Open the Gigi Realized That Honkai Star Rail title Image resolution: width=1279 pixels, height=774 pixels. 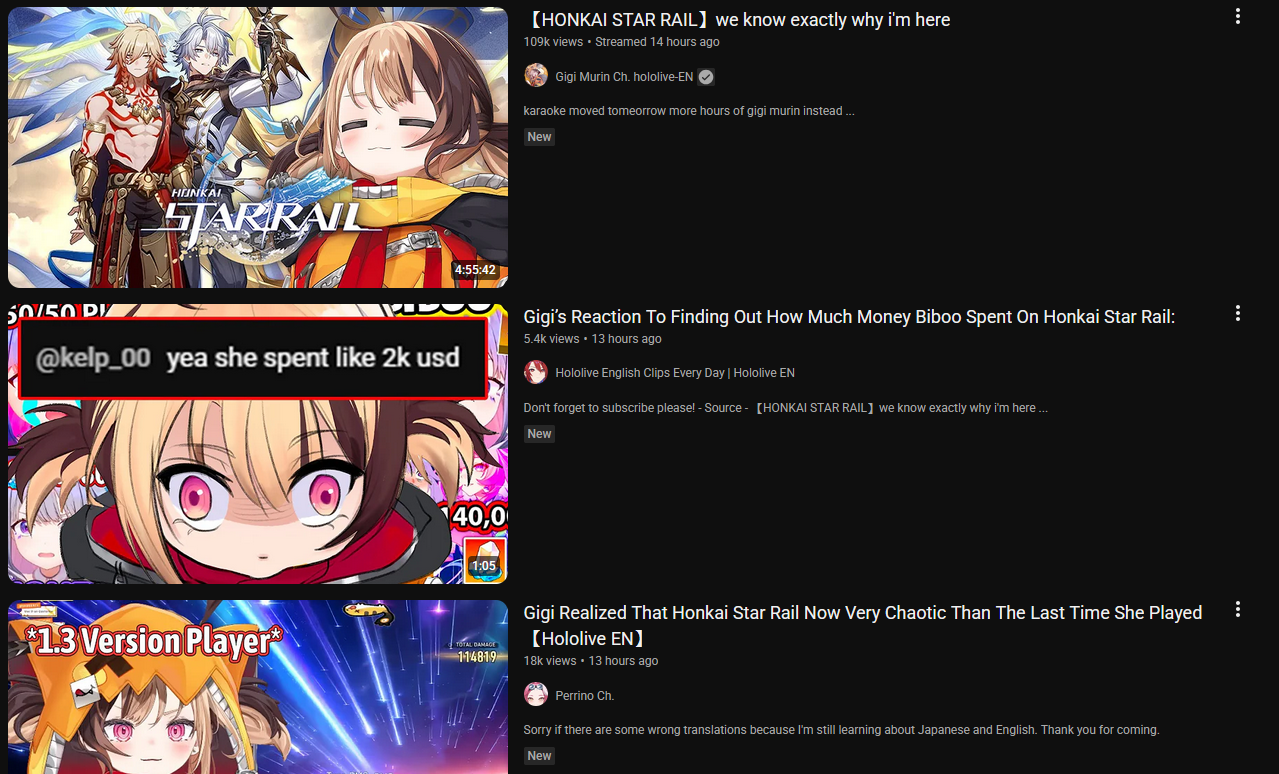(x=863, y=625)
